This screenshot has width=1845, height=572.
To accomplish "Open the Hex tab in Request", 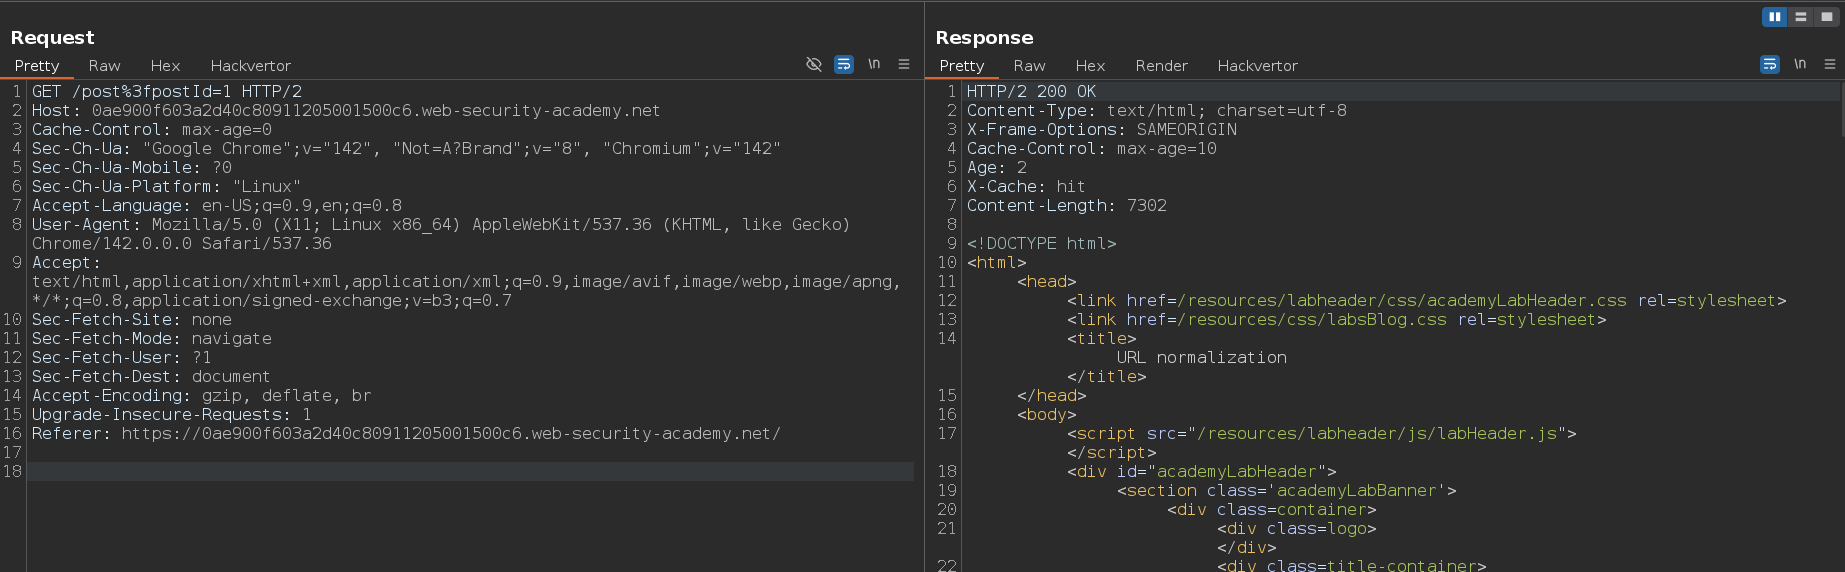I will tap(165, 66).
